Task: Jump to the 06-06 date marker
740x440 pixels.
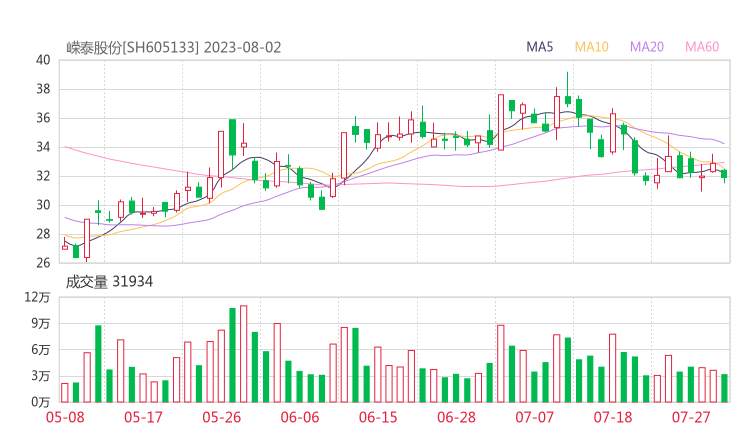Action: [x=300, y=417]
